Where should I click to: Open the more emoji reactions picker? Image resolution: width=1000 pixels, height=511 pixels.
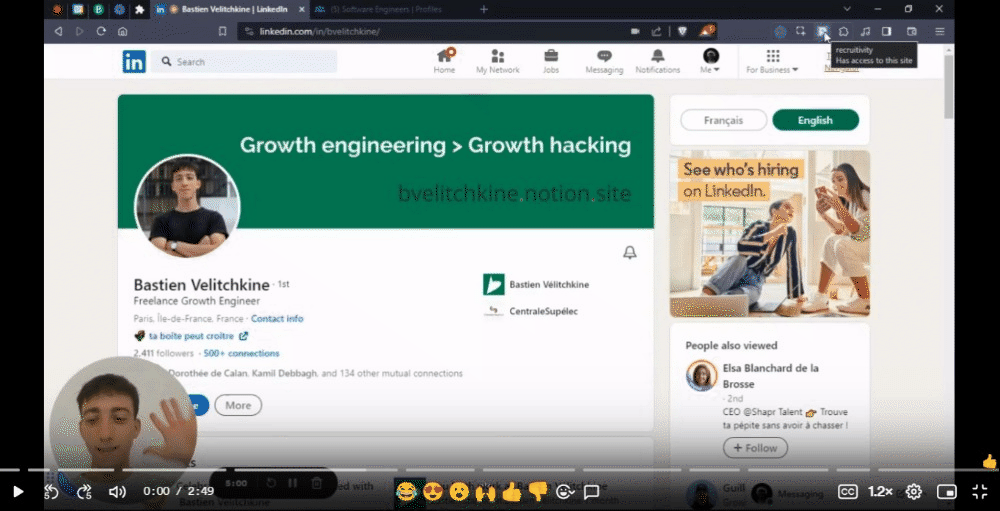[x=564, y=492]
